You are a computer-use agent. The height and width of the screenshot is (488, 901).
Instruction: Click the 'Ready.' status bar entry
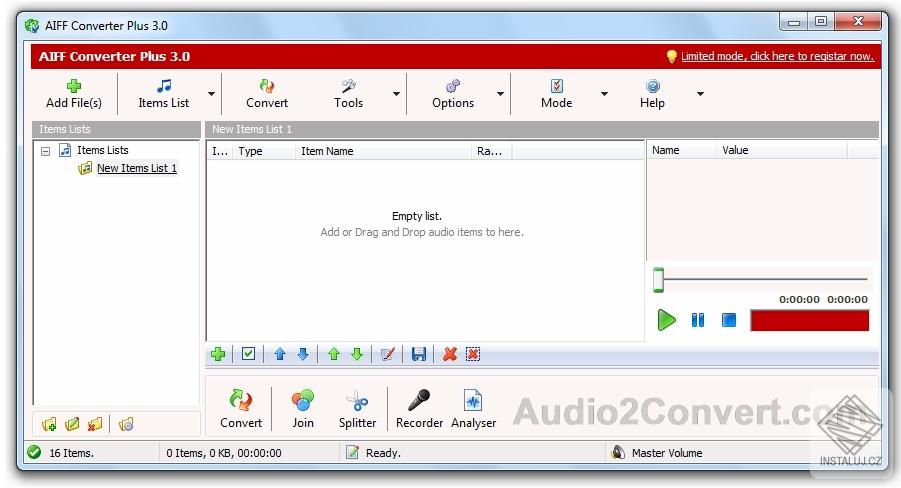[x=383, y=453]
